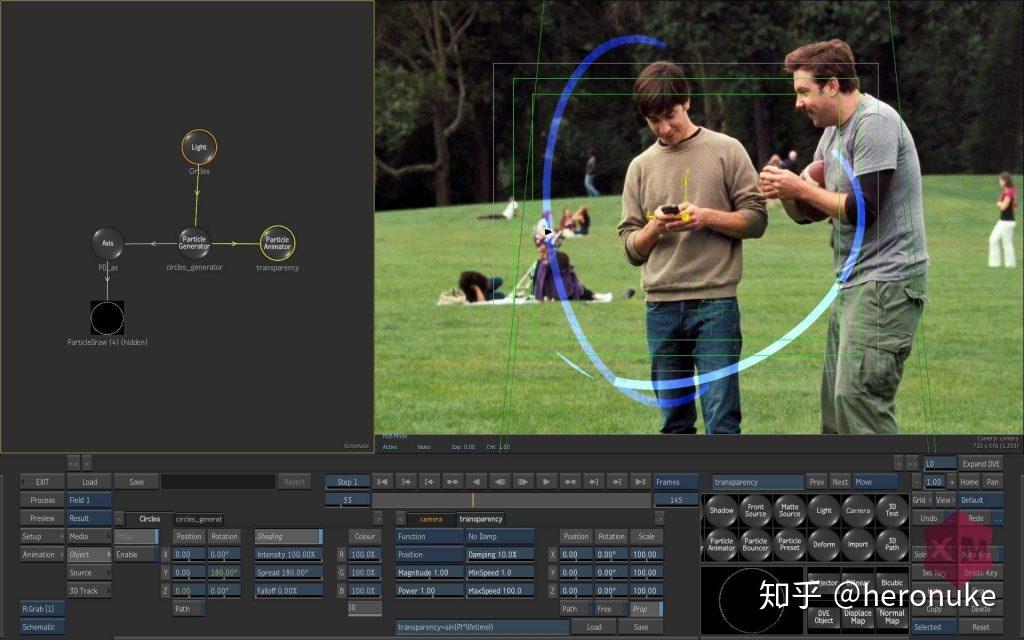Image resolution: width=1024 pixels, height=640 pixels.
Task: Switch to the Circles tab
Action: pos(150,519)
